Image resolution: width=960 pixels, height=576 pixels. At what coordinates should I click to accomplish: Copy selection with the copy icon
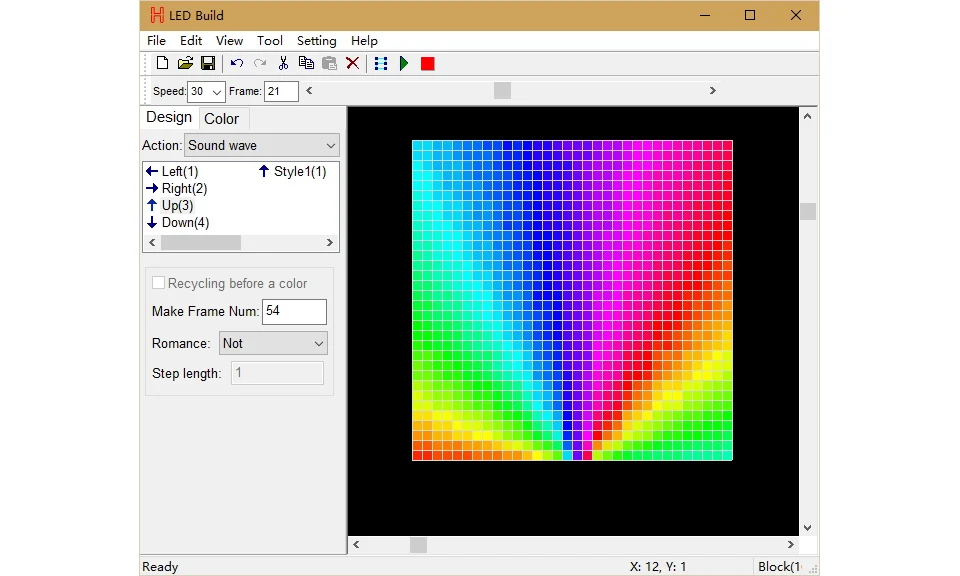(306, 63)
